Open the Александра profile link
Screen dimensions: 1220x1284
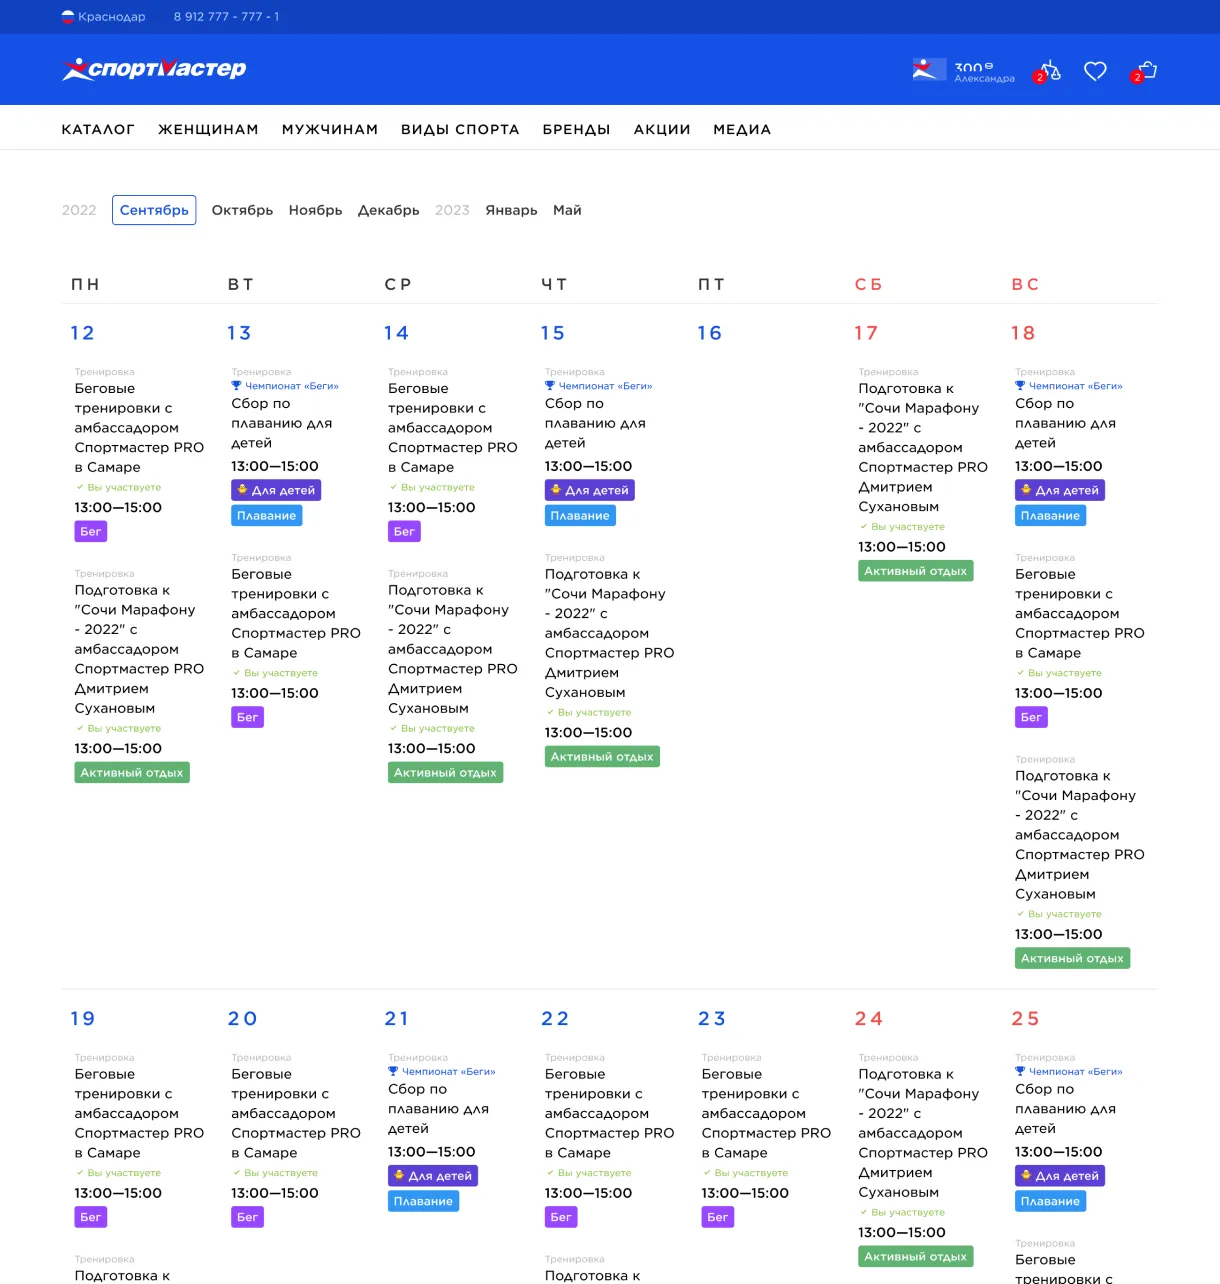984,78
